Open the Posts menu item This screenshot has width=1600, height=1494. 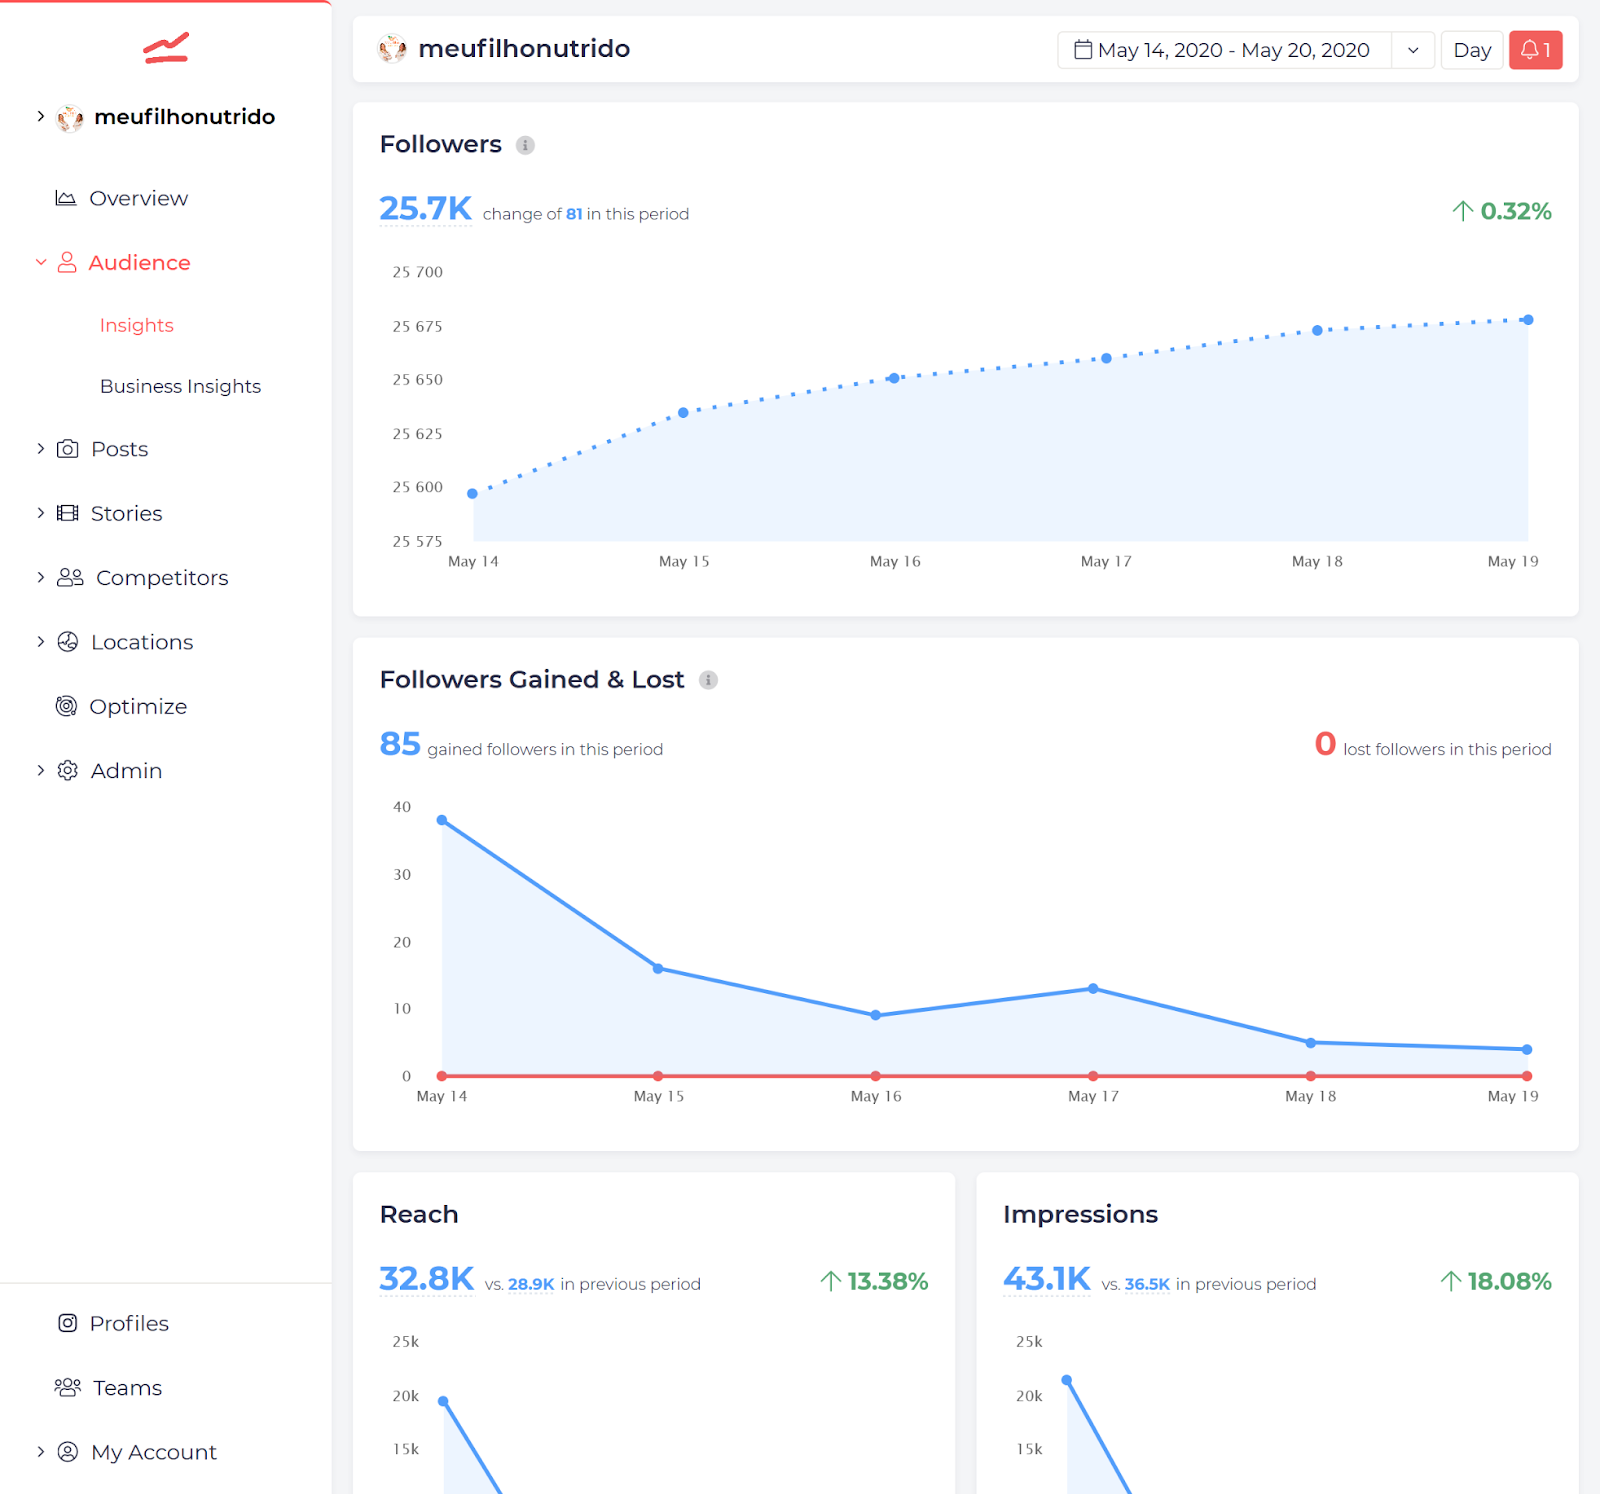(119, 449)
